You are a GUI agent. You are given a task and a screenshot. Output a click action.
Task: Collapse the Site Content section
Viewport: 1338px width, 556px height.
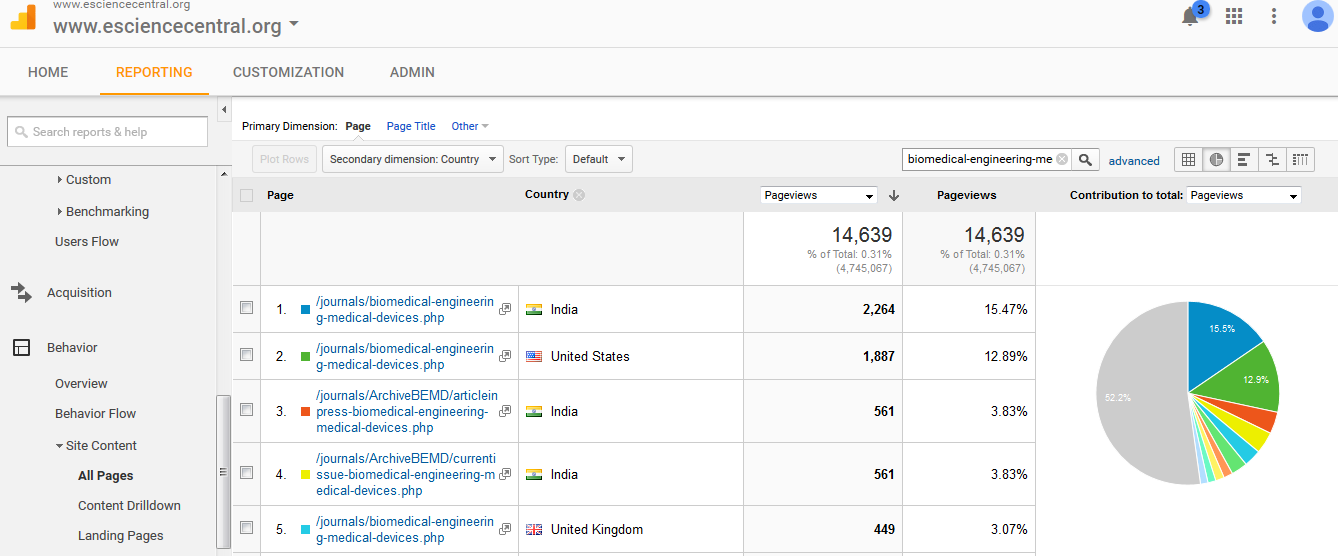[96, 446]
